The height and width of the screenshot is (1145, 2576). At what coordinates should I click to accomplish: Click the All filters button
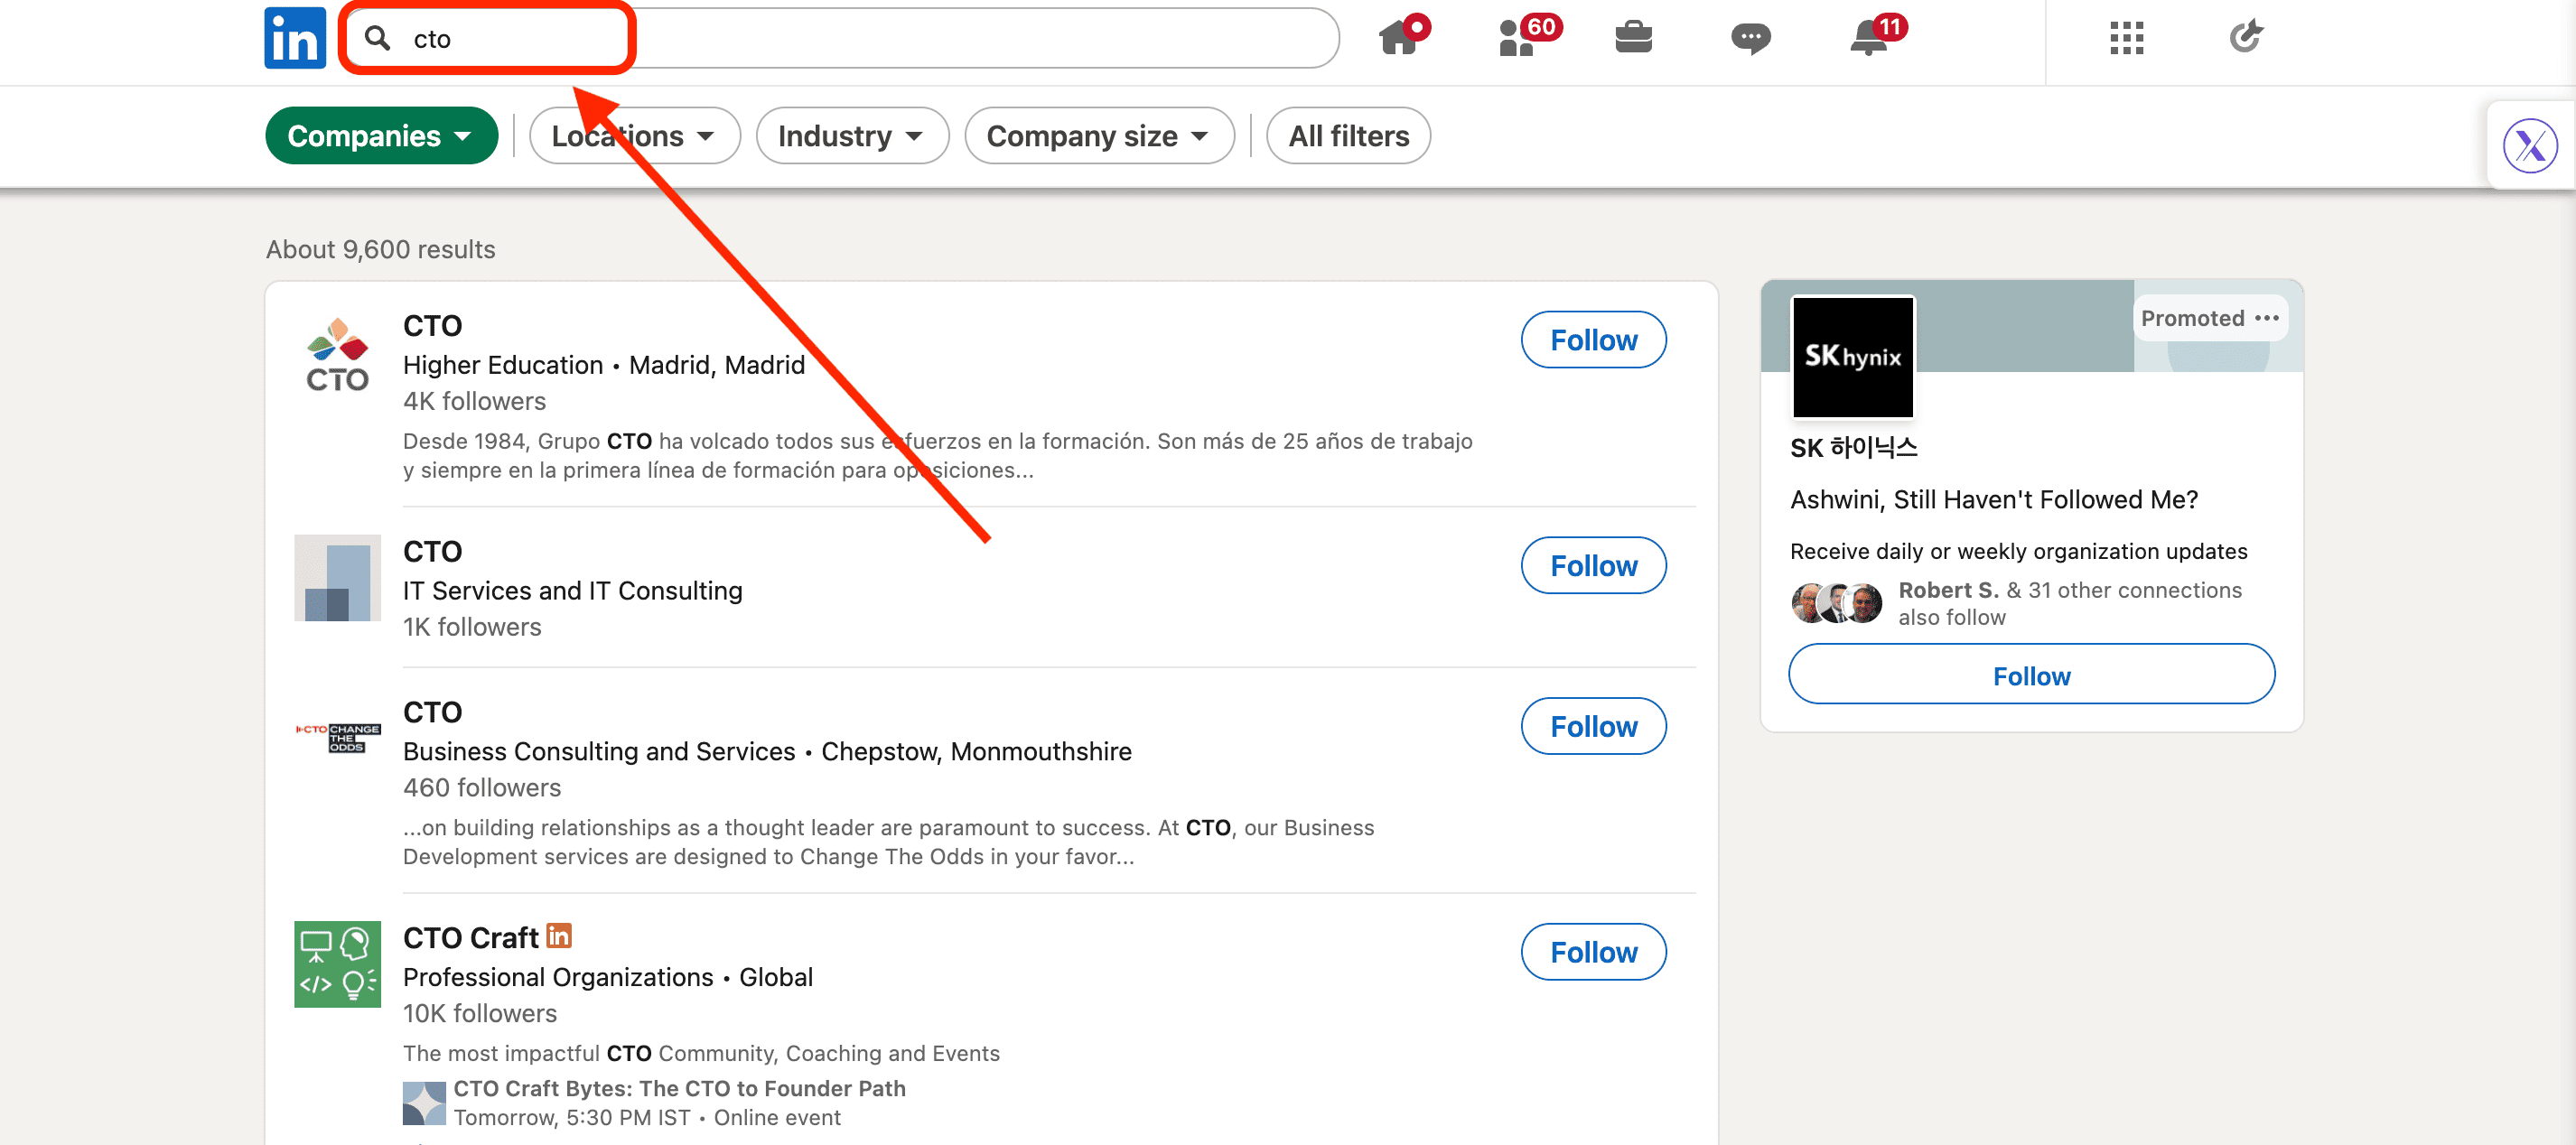click(x=1347, y=135)
